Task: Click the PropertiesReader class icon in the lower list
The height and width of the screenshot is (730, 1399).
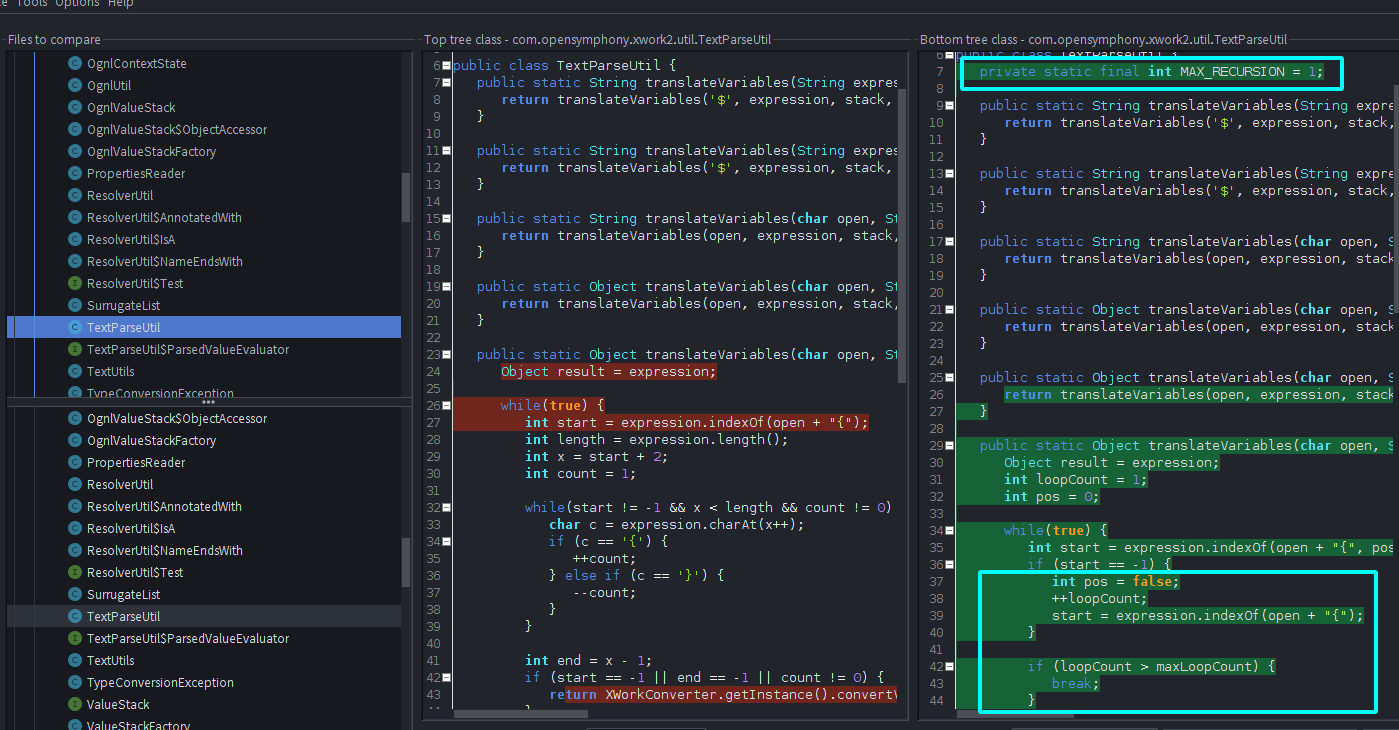Action: pyautogui.click(x=74, y=463)
